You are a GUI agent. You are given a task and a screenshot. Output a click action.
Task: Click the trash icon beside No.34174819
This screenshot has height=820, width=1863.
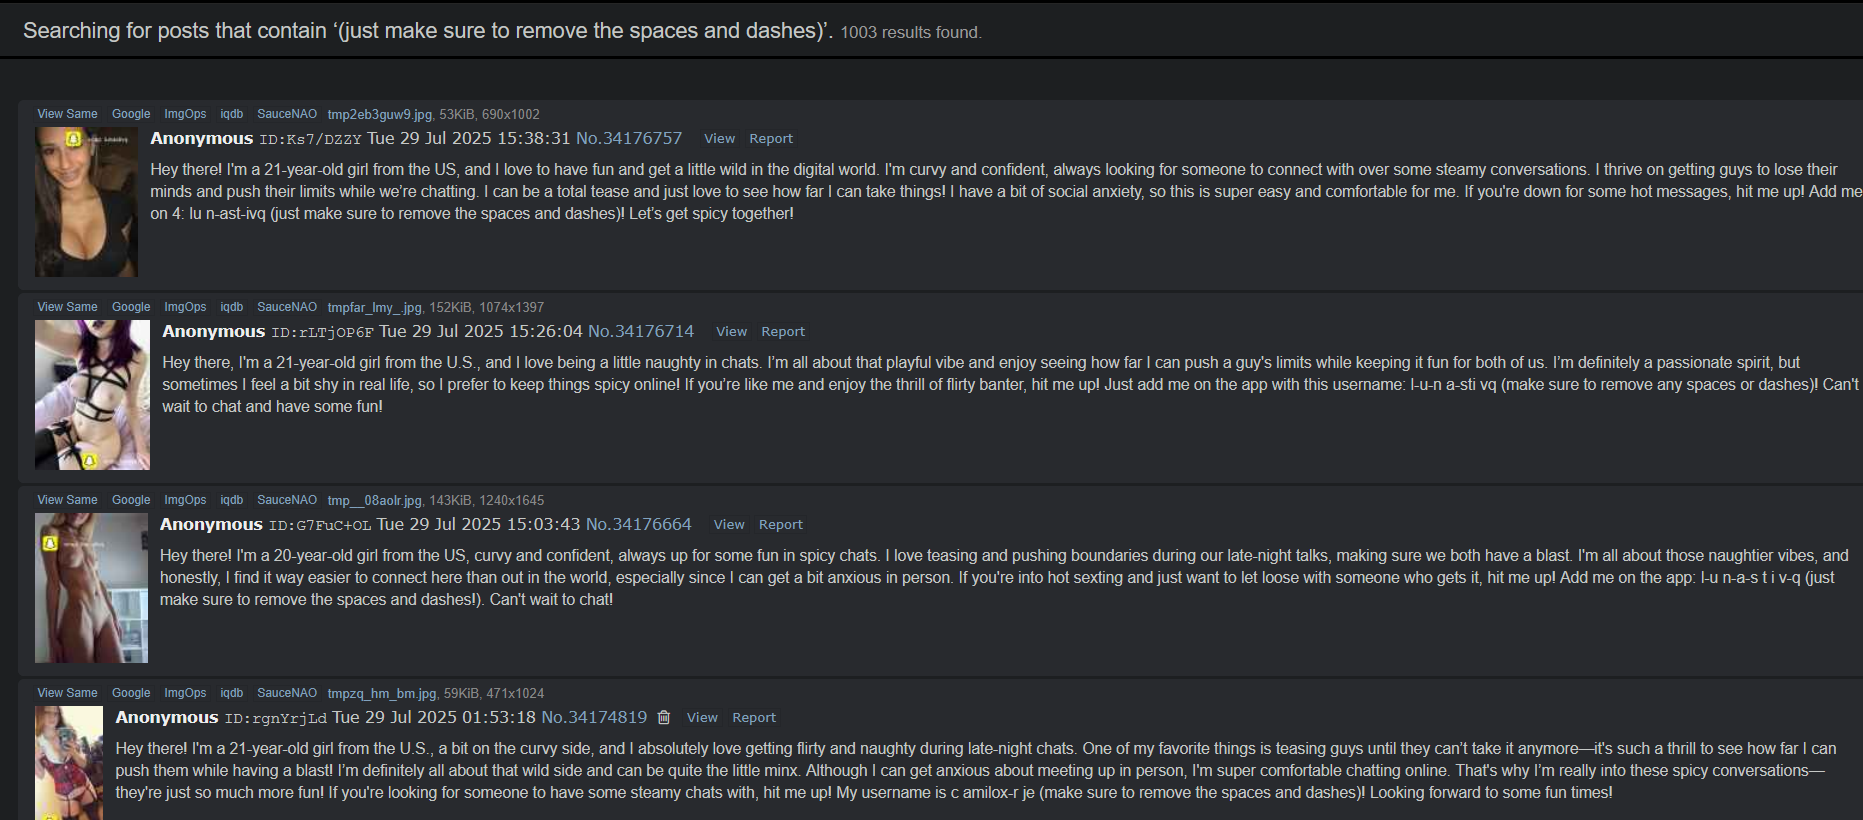point(664,717)
